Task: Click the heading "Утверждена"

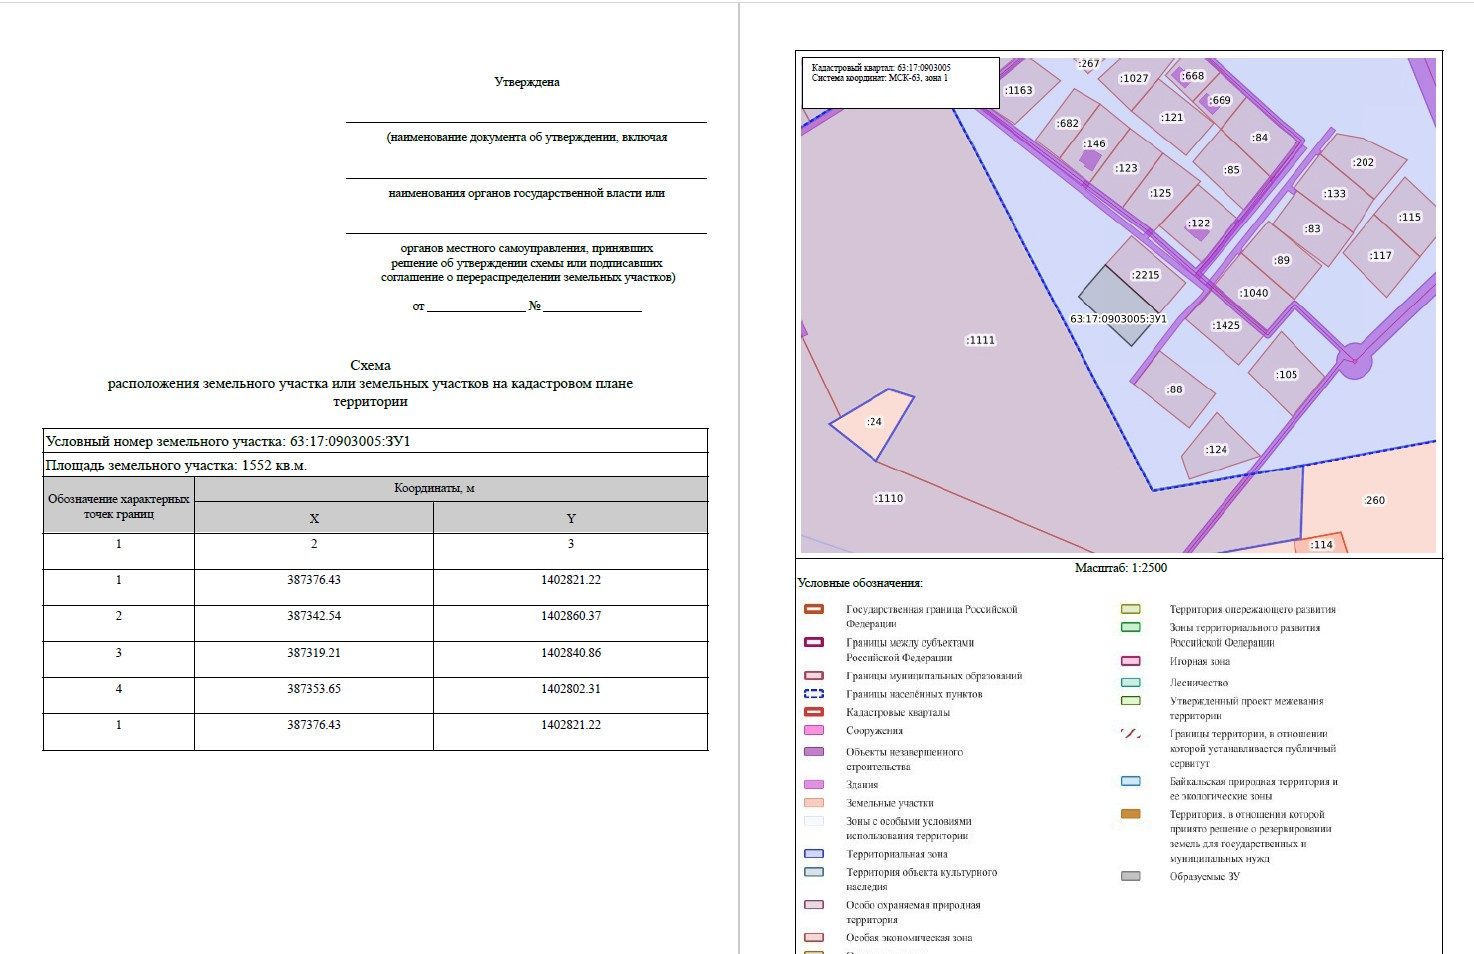Action: [527, 82]
